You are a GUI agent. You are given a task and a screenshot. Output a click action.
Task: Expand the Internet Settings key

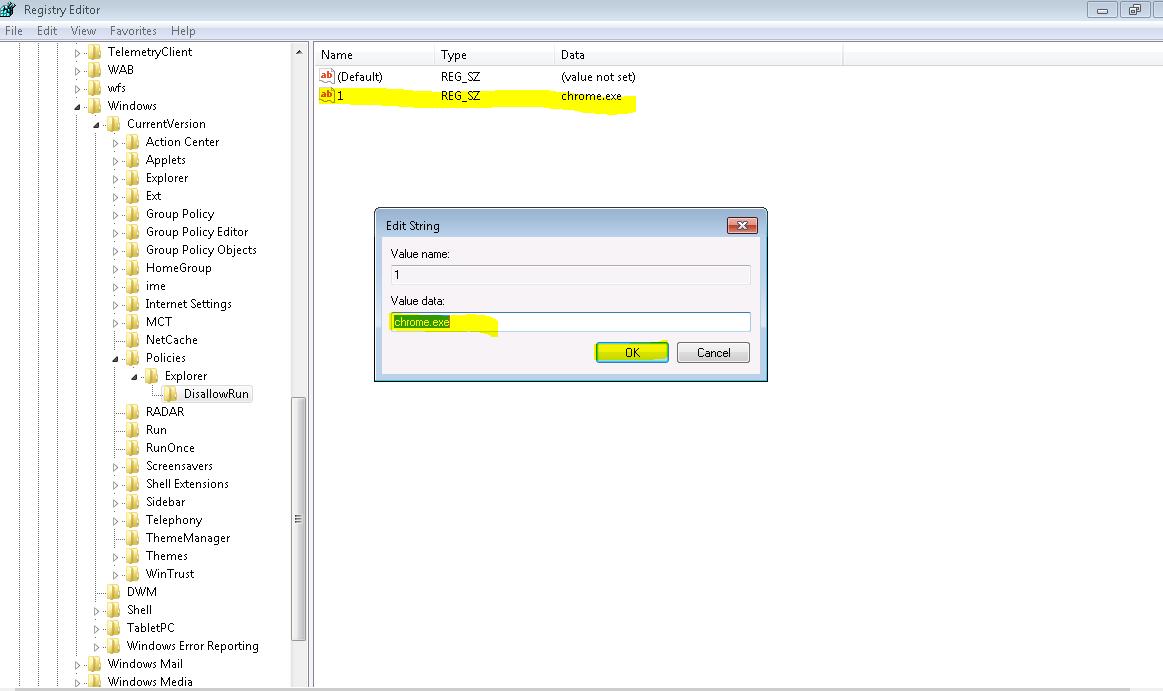click(x=115, y=305)
